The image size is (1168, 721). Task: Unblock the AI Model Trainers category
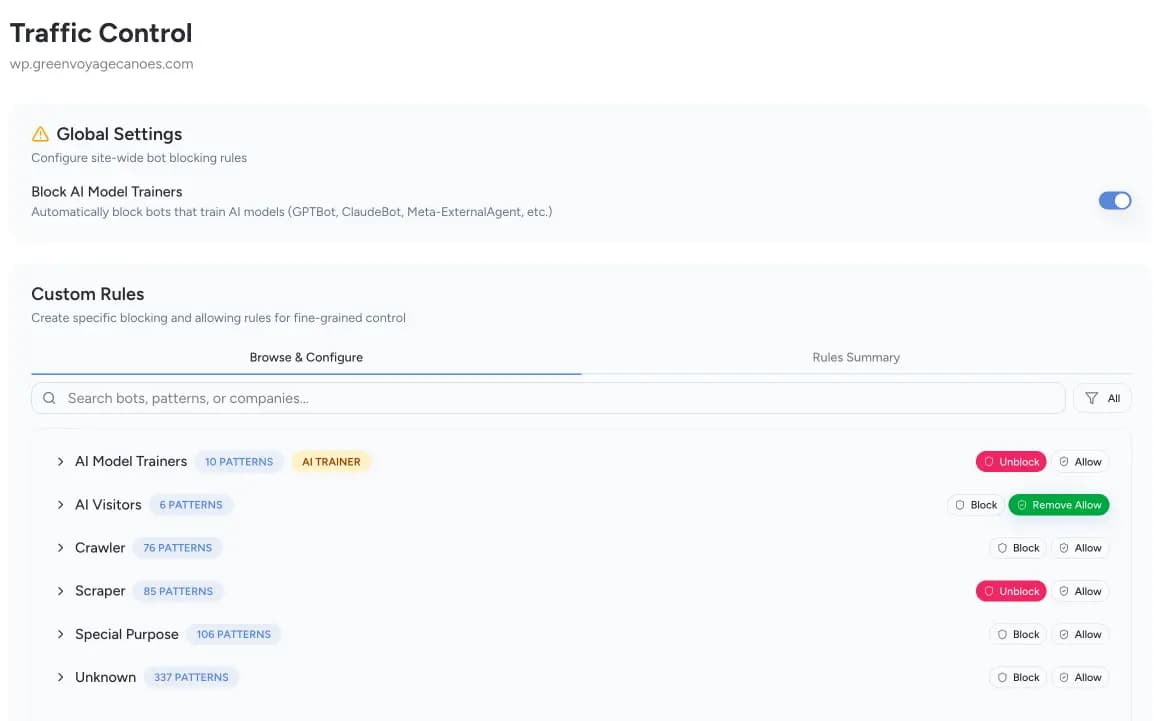[1010, 461]
